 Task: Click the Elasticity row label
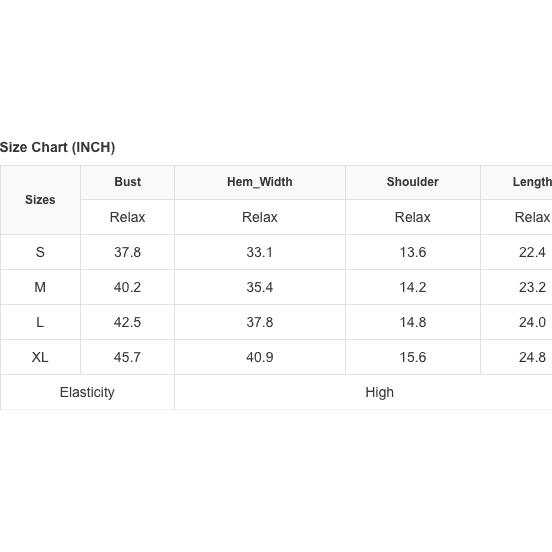[87, 392]
